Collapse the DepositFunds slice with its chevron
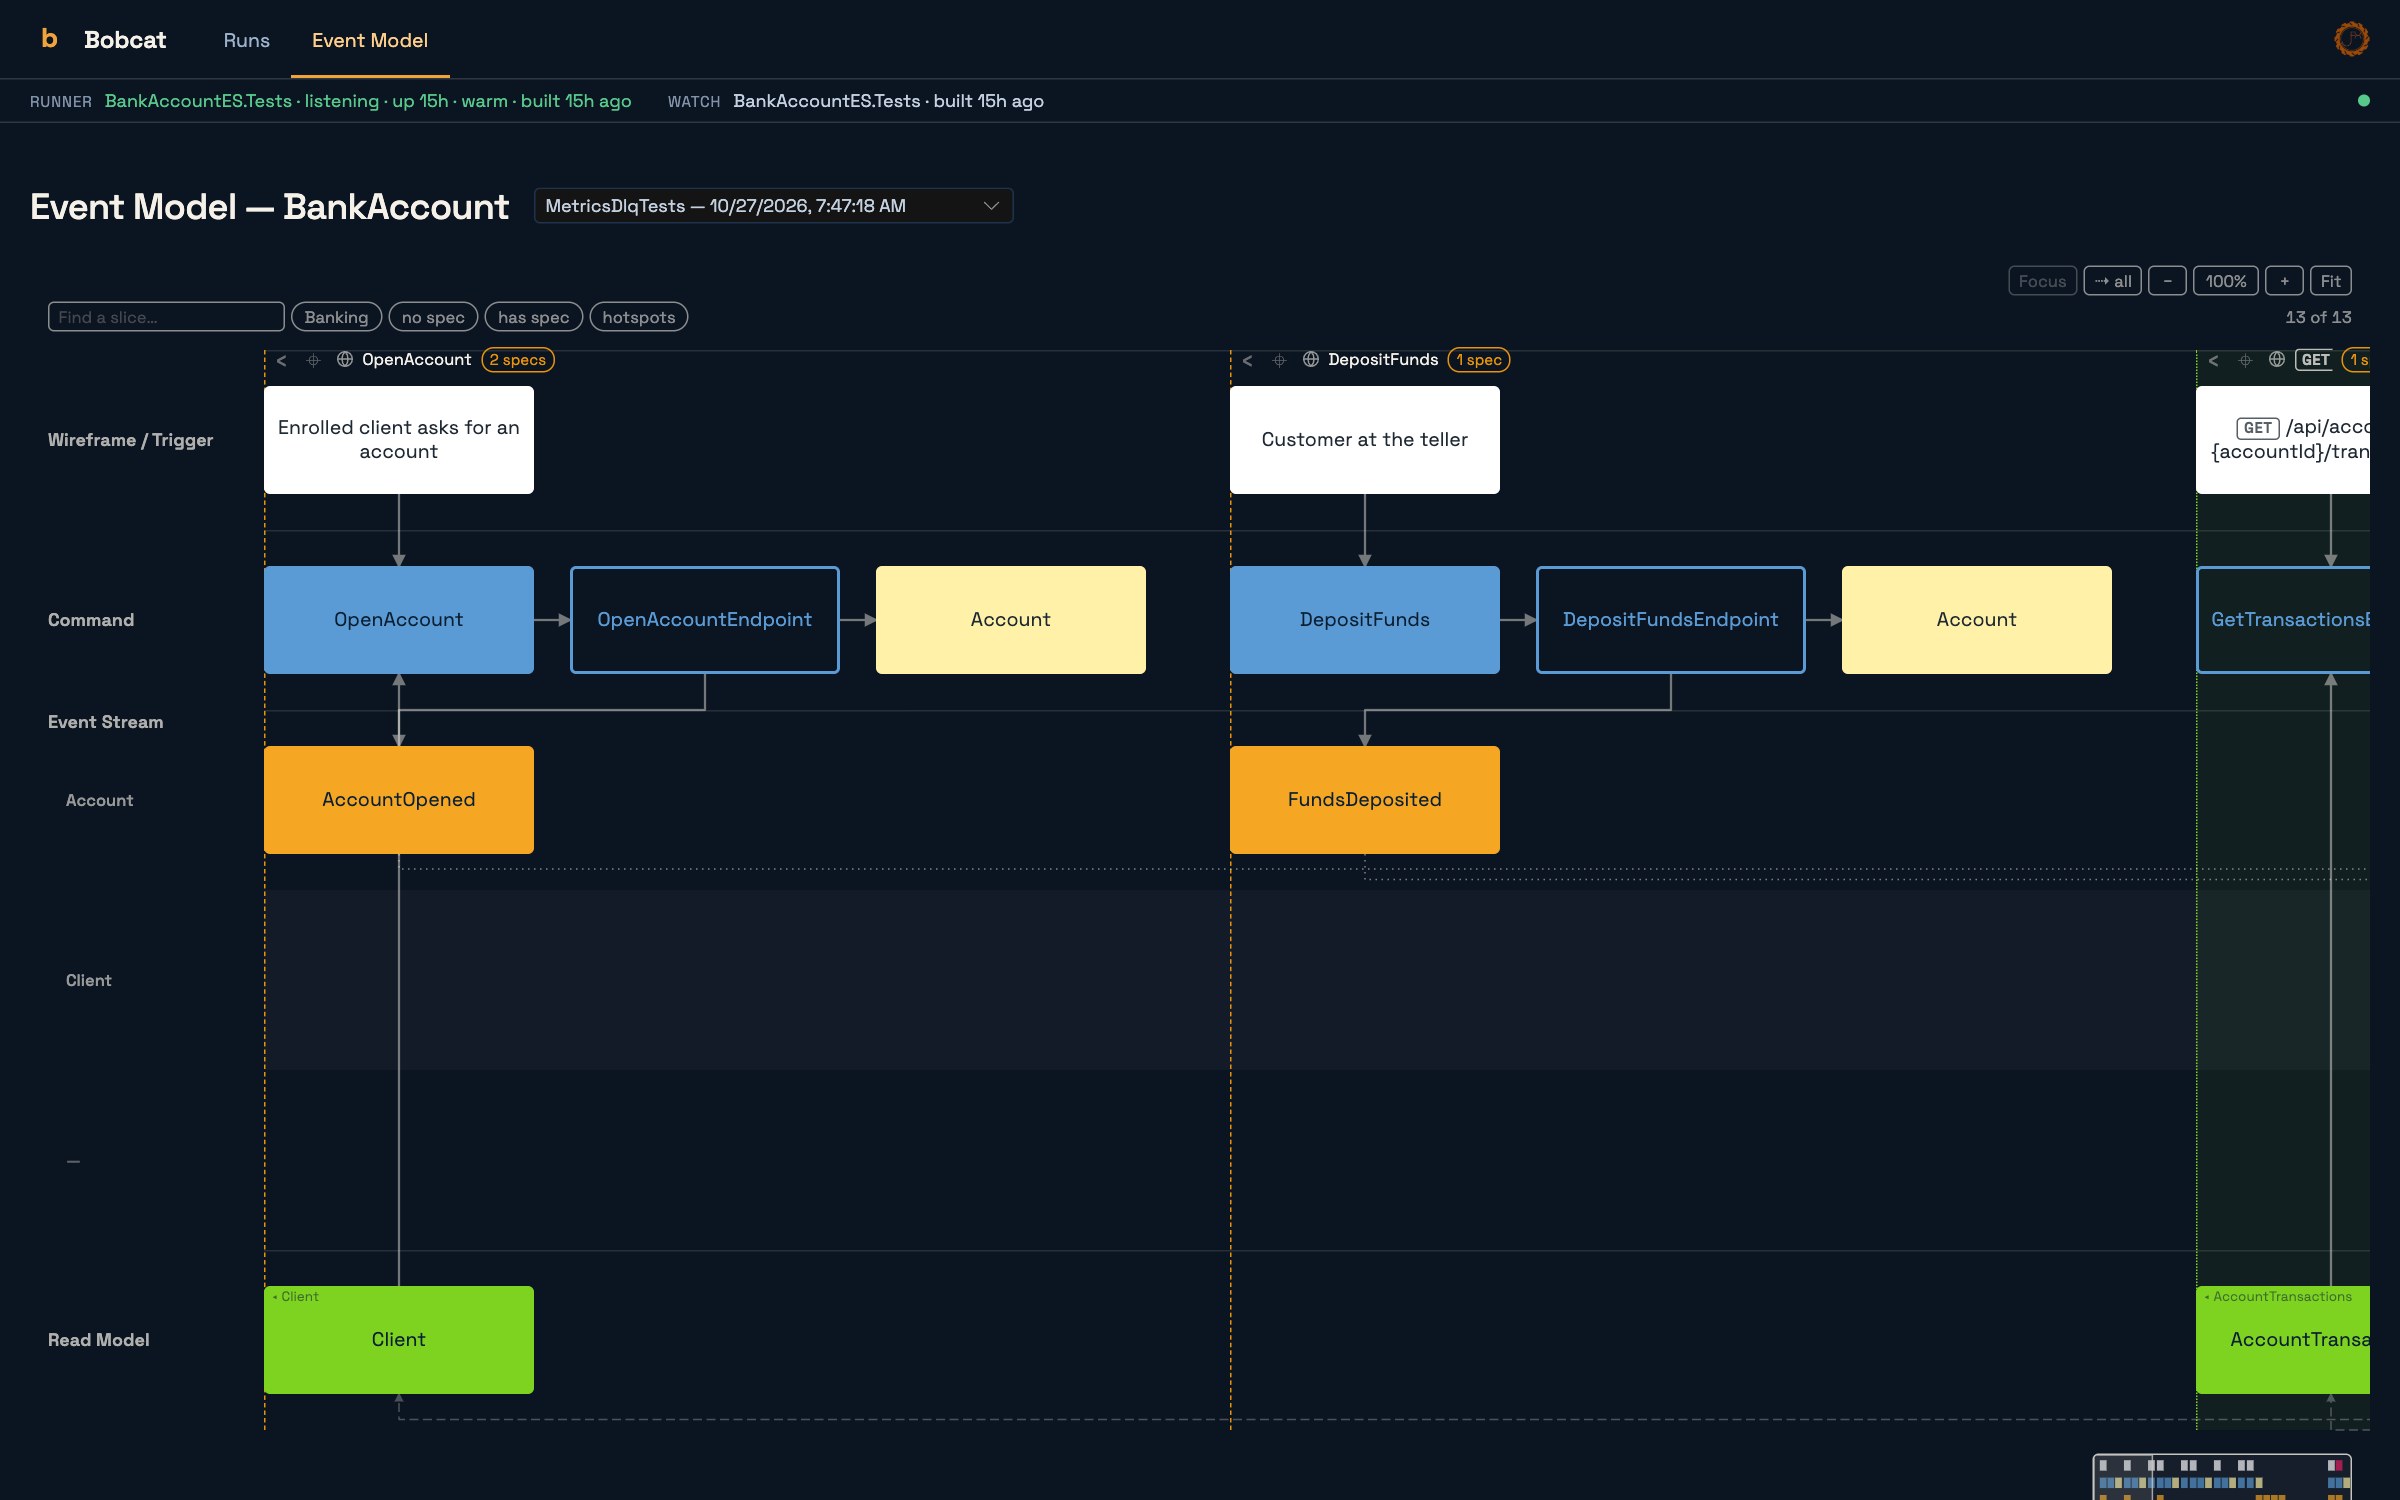 [x=1248, y=360]
